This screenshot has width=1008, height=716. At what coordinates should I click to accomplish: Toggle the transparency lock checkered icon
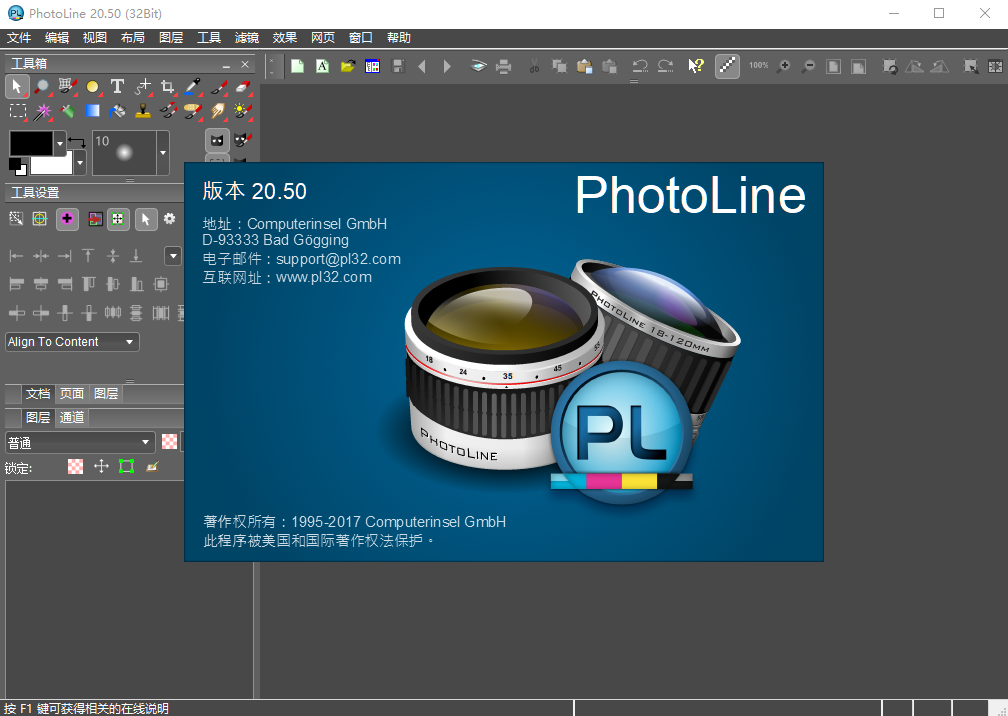point(75,466)
